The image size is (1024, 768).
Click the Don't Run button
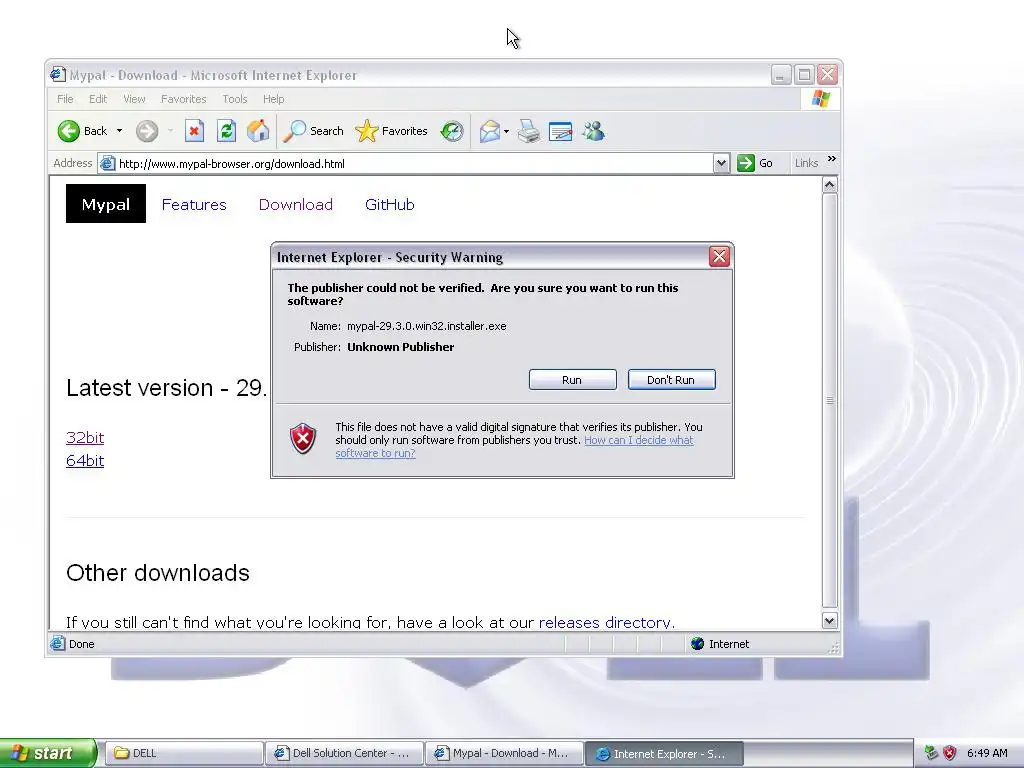click(671, 379)
